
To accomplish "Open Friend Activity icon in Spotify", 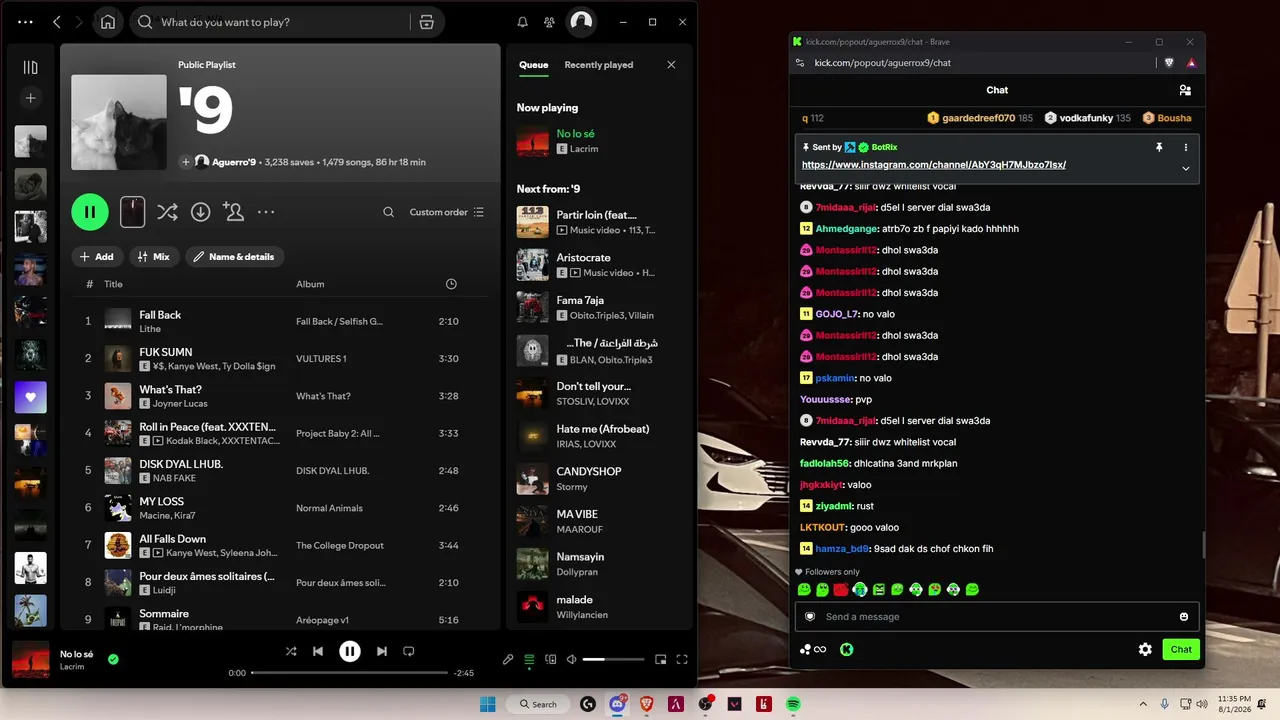I will (549, 22).
